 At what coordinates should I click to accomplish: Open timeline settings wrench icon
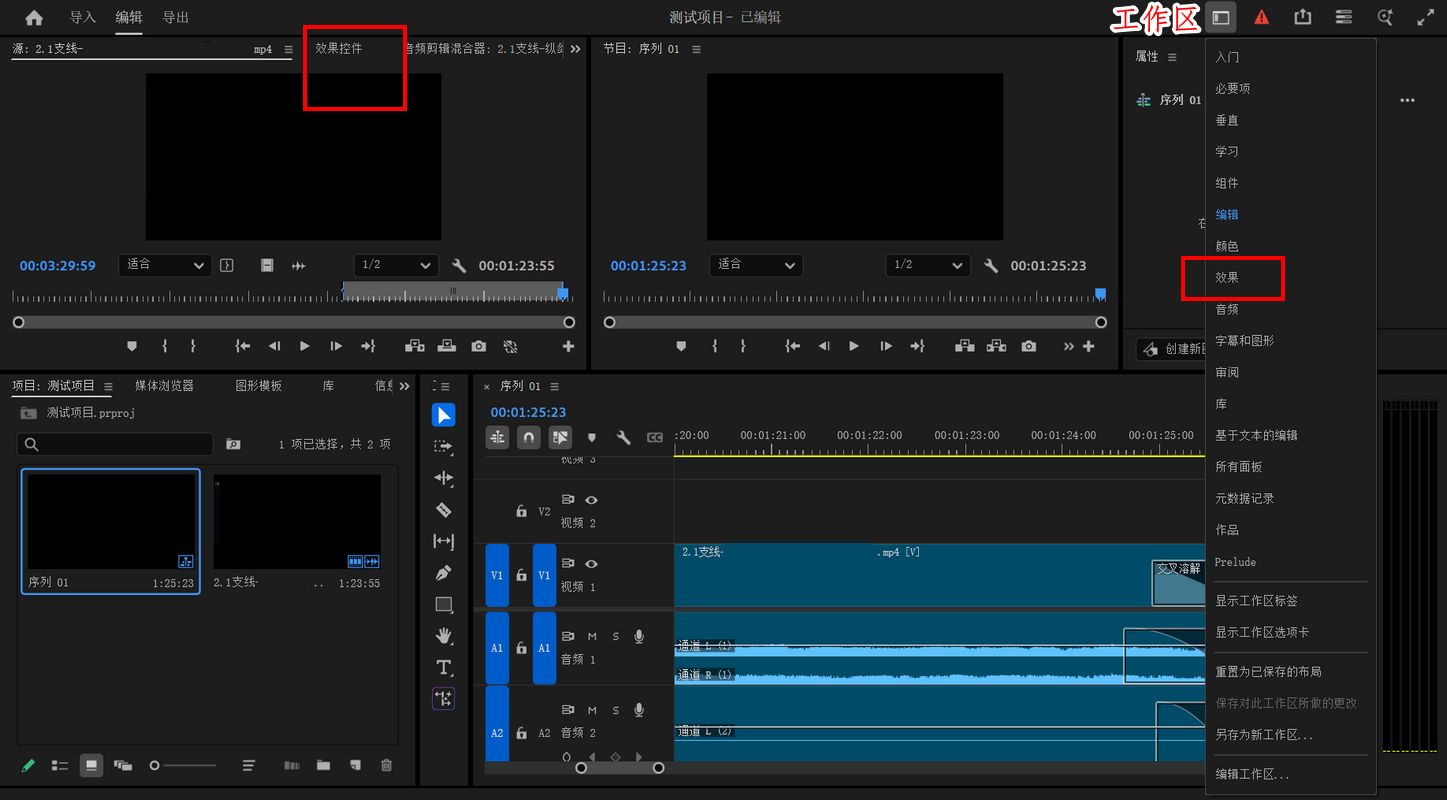(x=623, y=437)
